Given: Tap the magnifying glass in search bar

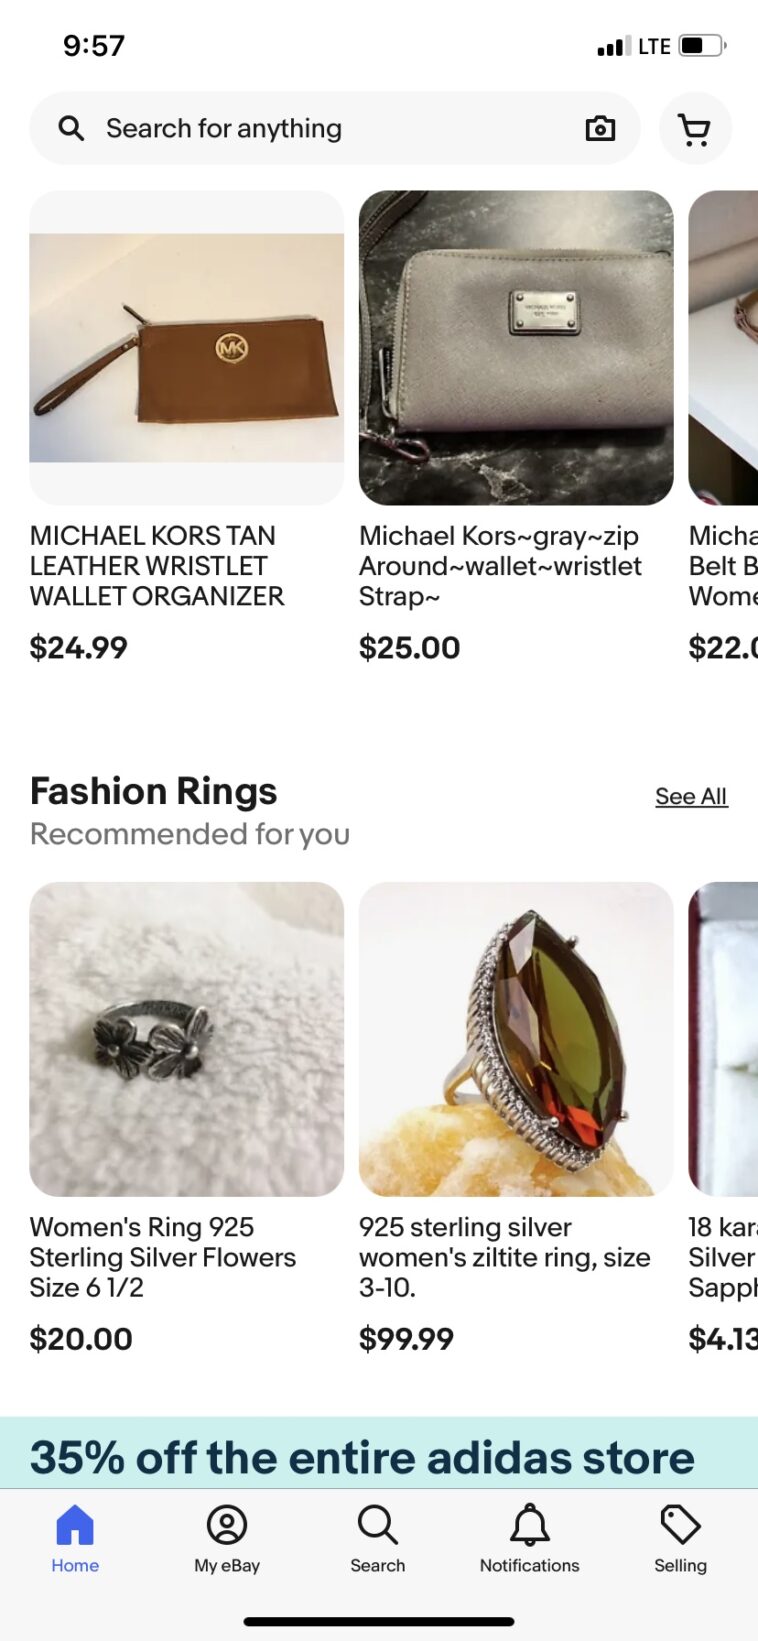Looking at the screenshot, I should [x=71, y=129].
